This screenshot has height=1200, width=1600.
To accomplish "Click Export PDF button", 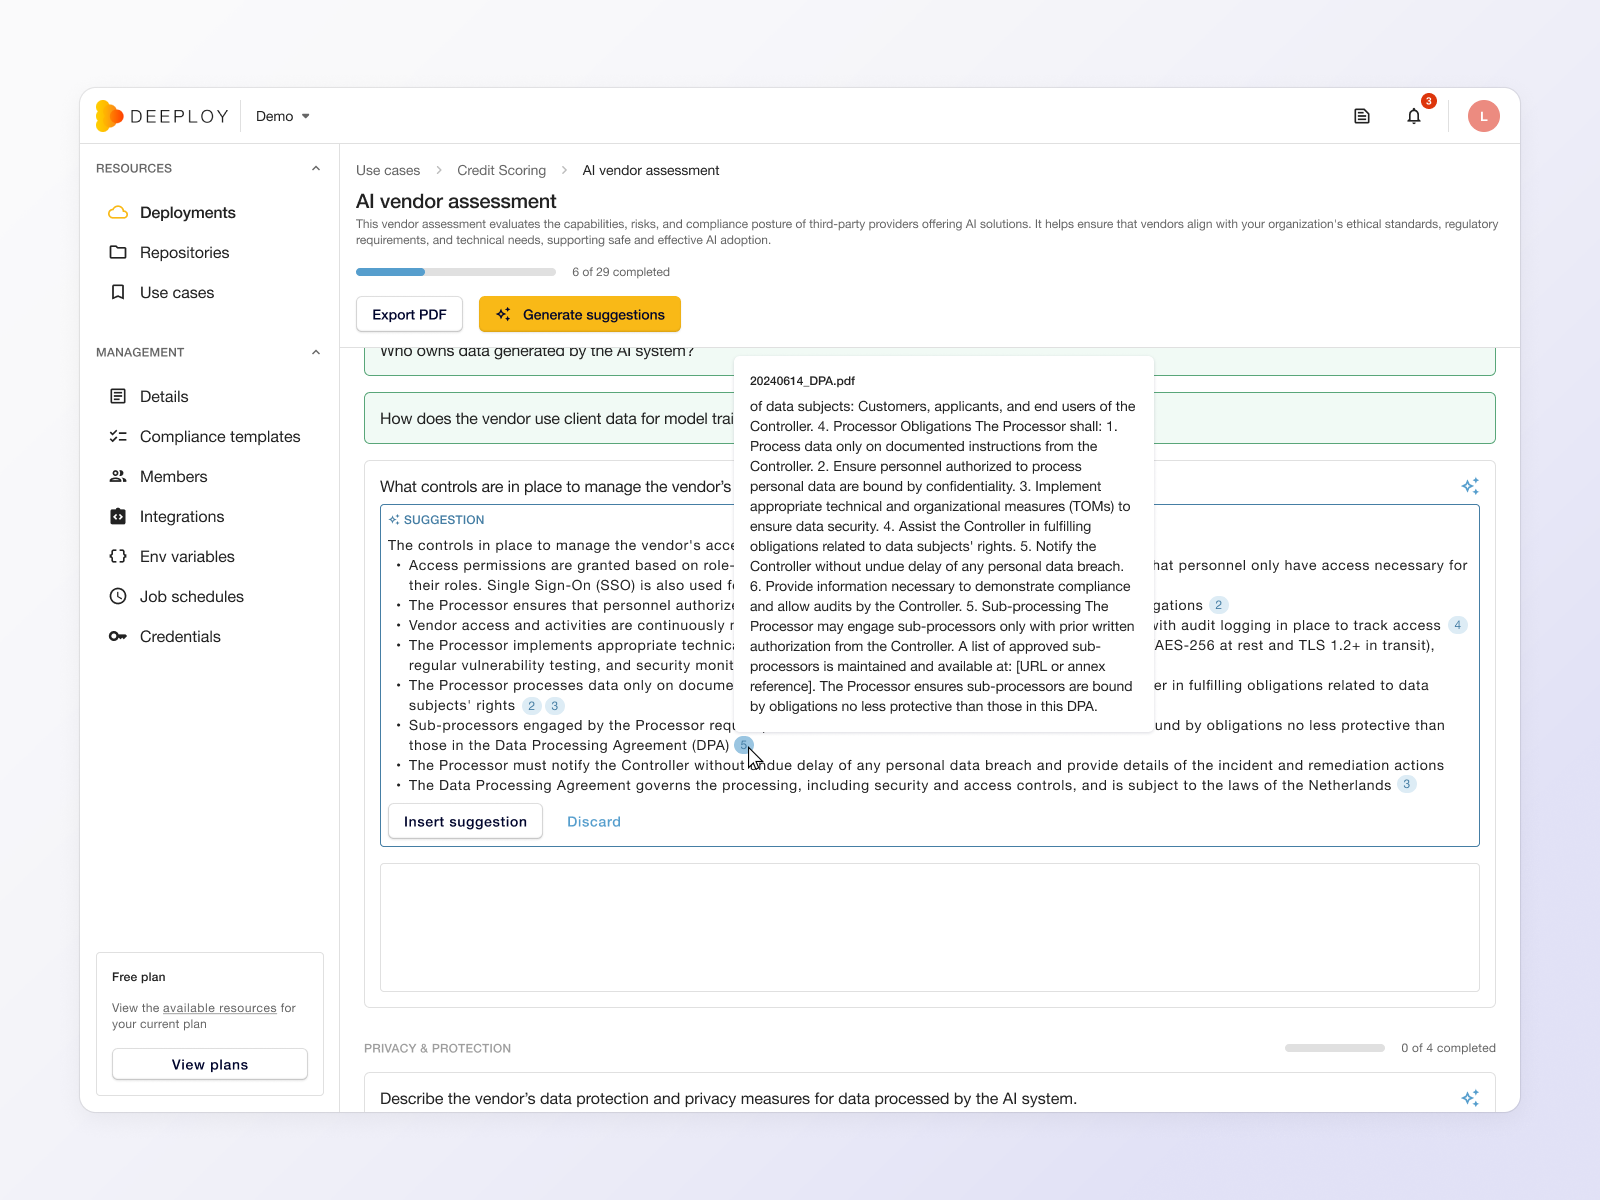I will click(409, 314).
